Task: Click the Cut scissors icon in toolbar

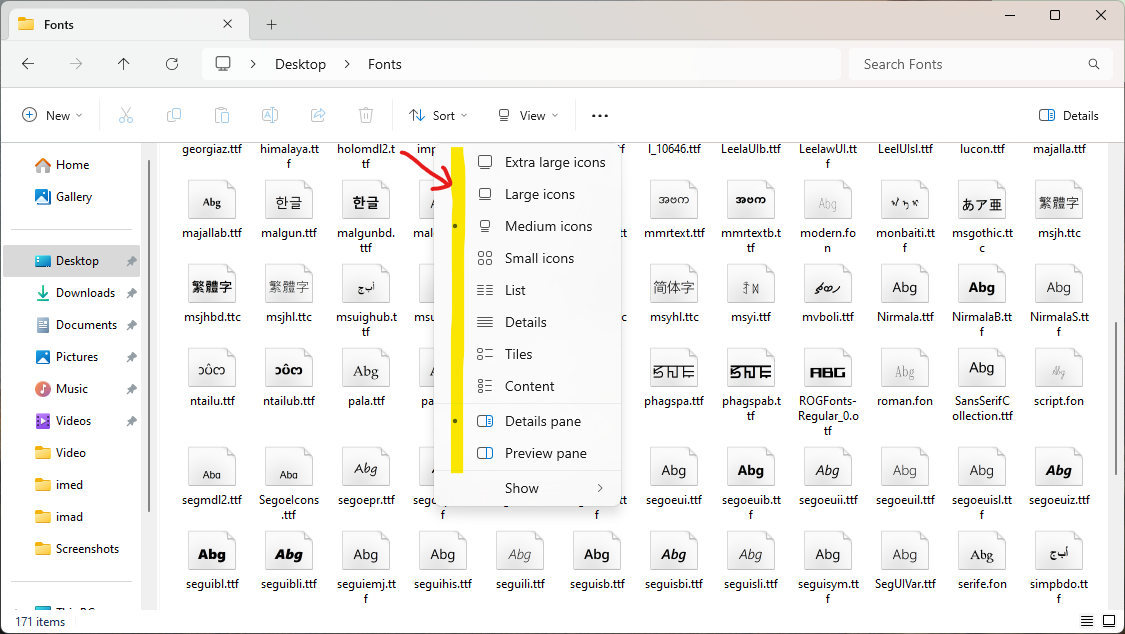Action: point(126,115)
